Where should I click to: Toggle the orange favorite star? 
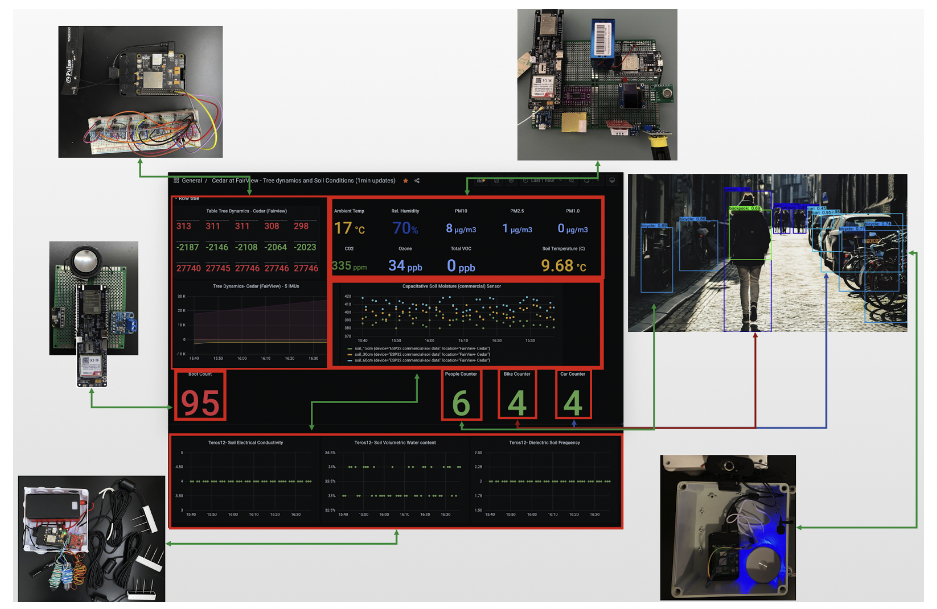[405, 180]
